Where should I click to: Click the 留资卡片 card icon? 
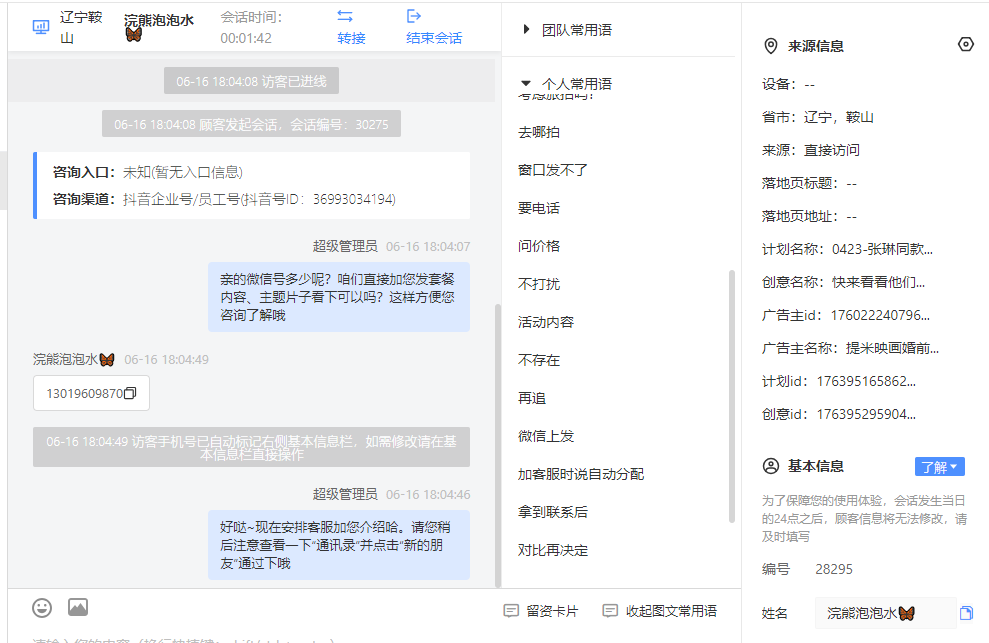point(511,611)
